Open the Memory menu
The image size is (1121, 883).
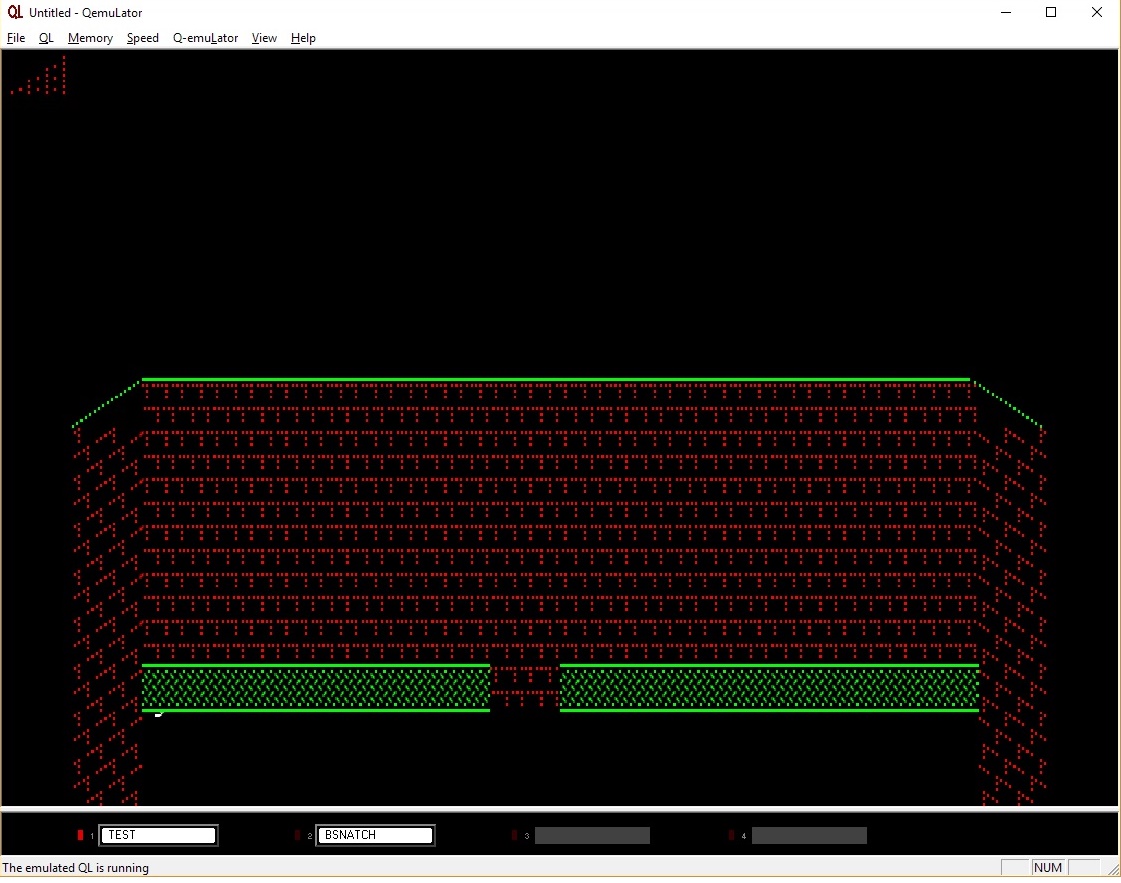click(90, 38)
